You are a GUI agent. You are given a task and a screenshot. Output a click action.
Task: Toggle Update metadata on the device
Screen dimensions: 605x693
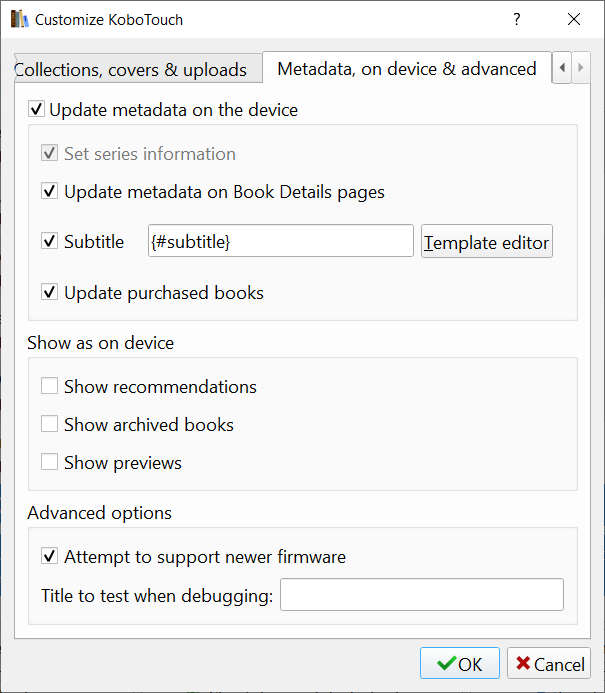click(37, 110)
